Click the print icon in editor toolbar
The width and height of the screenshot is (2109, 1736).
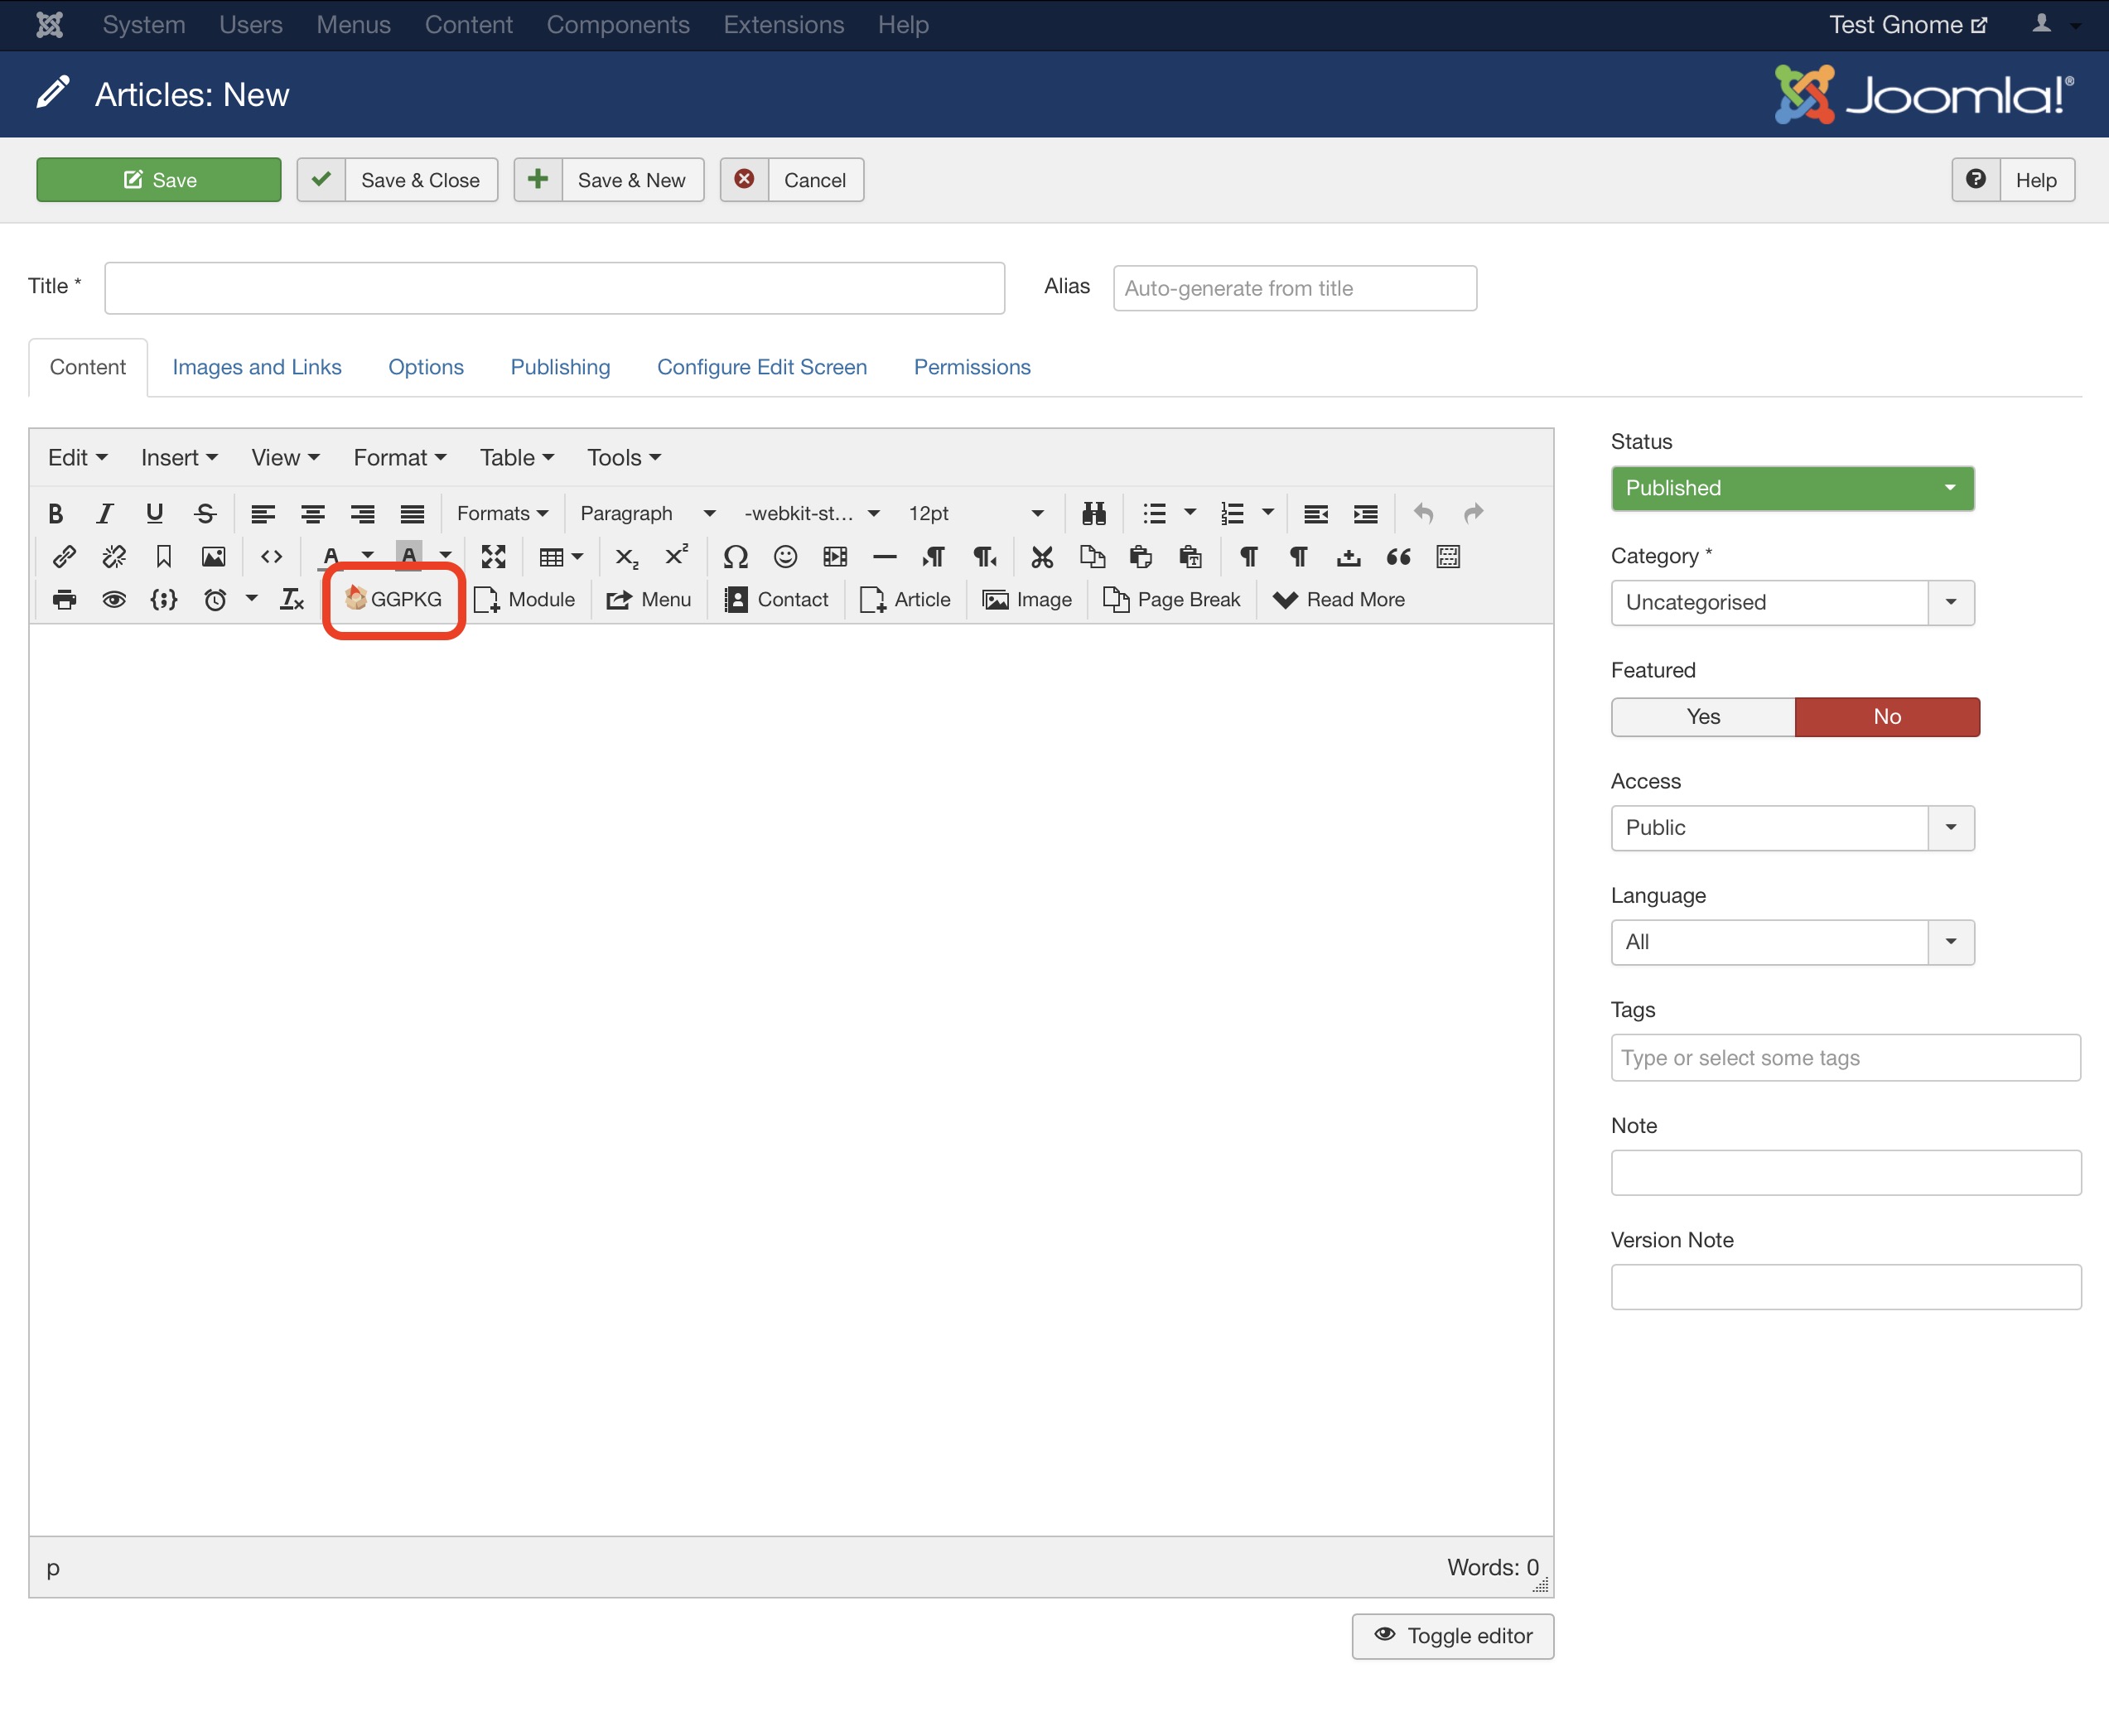64,600
